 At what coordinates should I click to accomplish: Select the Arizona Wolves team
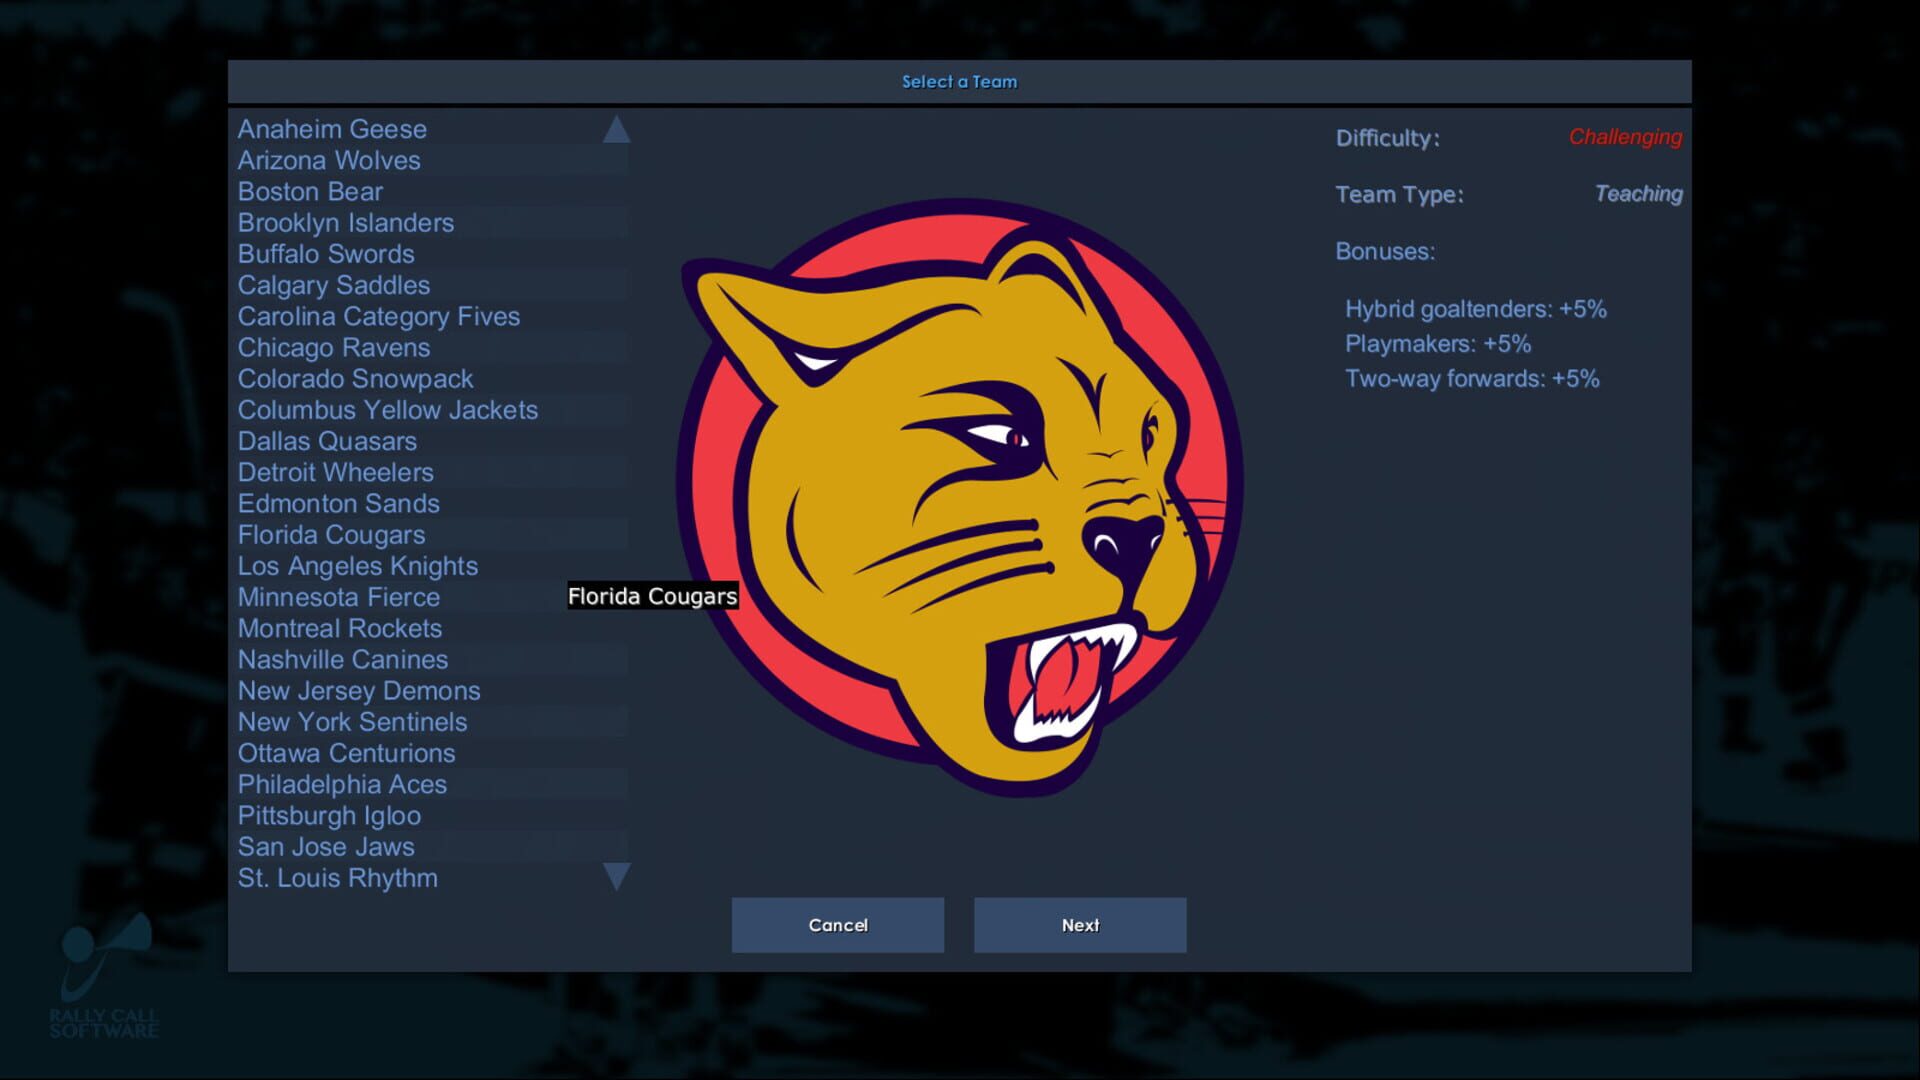tap(329, 160)
